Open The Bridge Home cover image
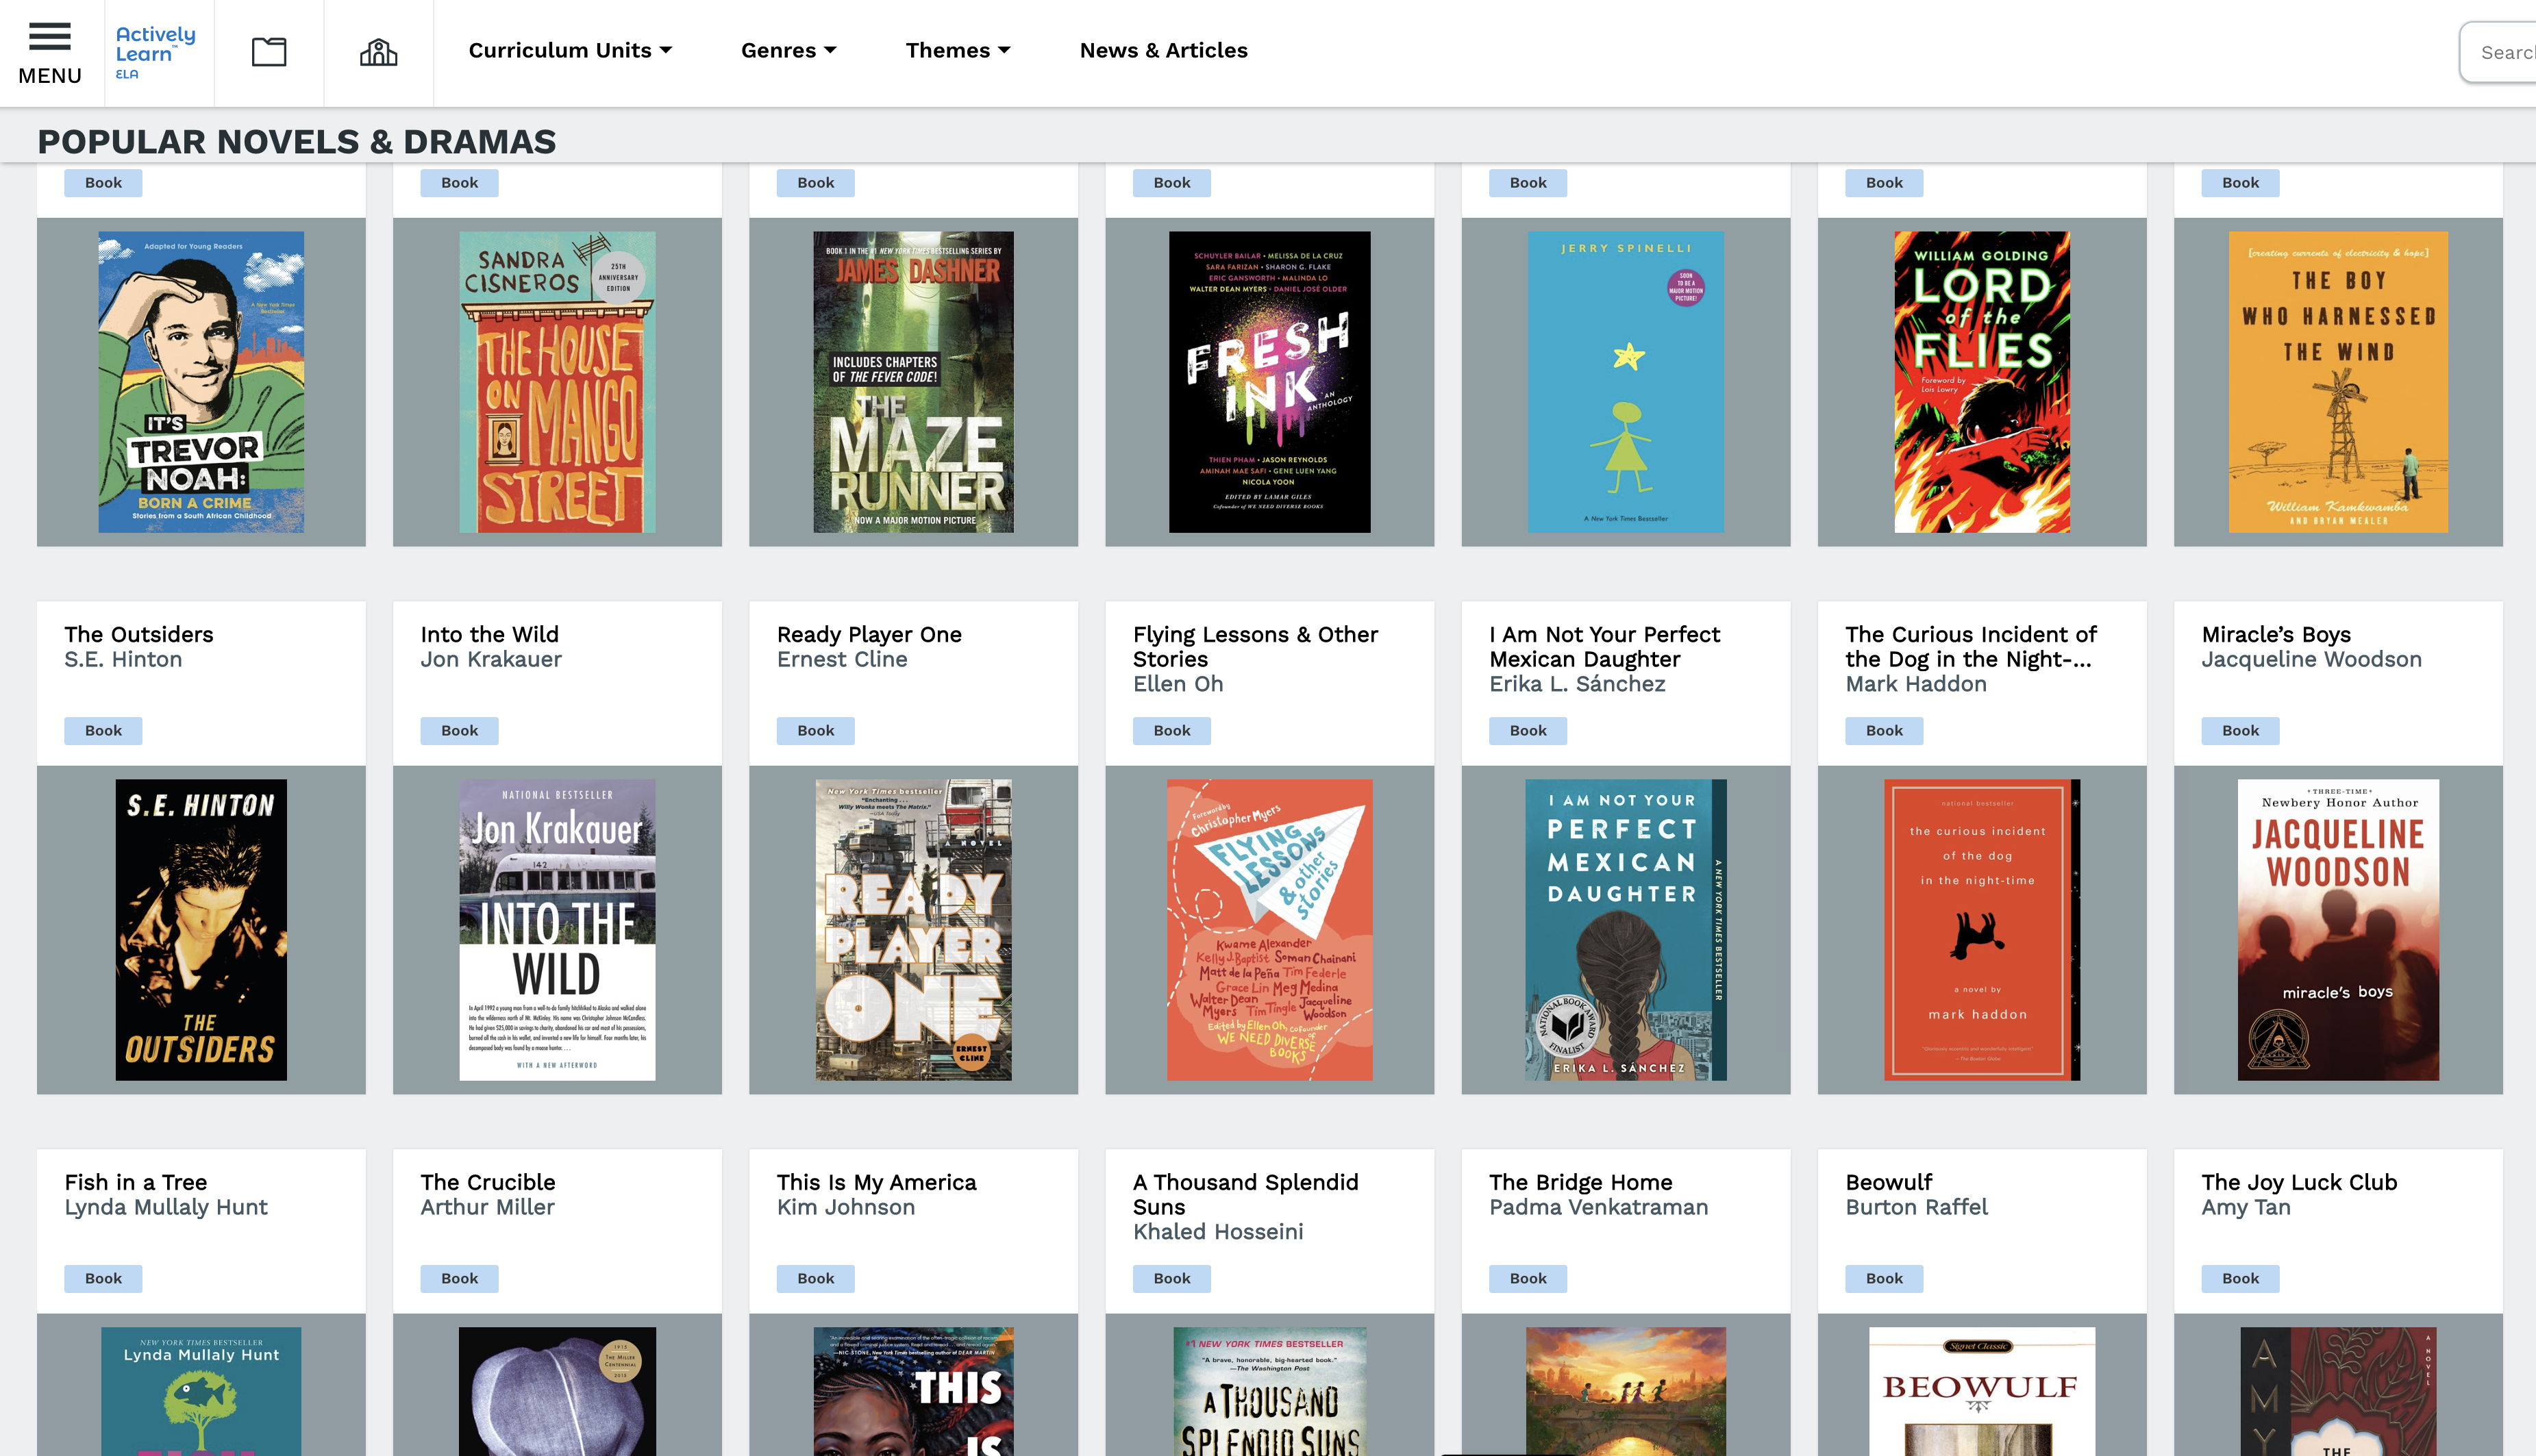2536x1456 pixels. pyautogui.click(x=1625, y=1392)
